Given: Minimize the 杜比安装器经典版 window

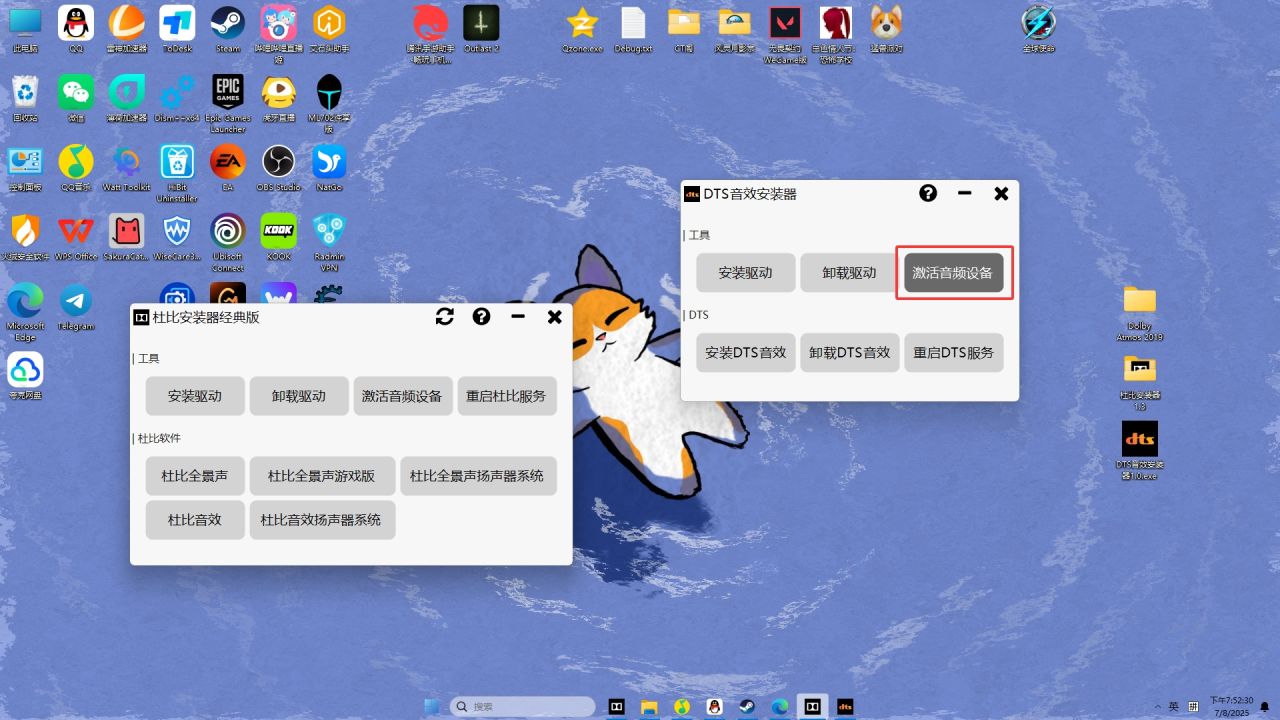Looking at the screenshot, I should (x=518, y=317).
